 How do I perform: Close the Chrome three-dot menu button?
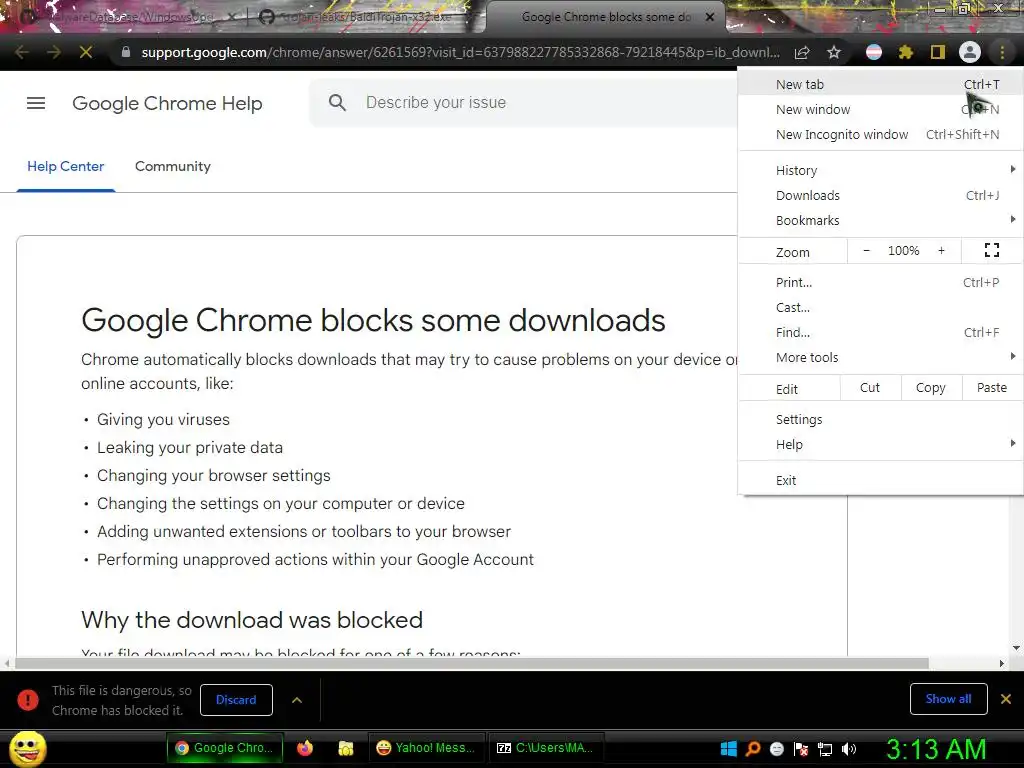tap(1002, 52)
